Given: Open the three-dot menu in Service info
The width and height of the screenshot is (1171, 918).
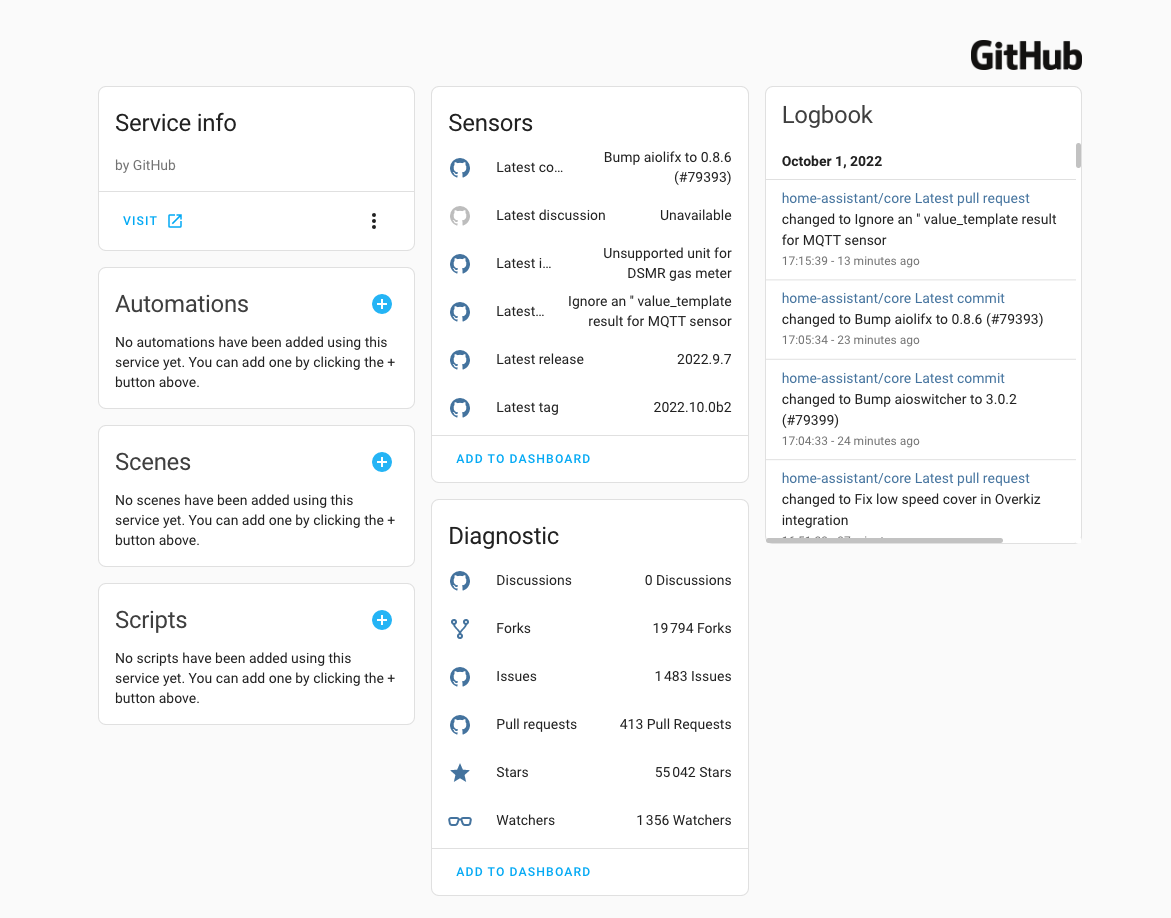Looking at the screenshot, I should pyautogui.click(x=374, y=221).
